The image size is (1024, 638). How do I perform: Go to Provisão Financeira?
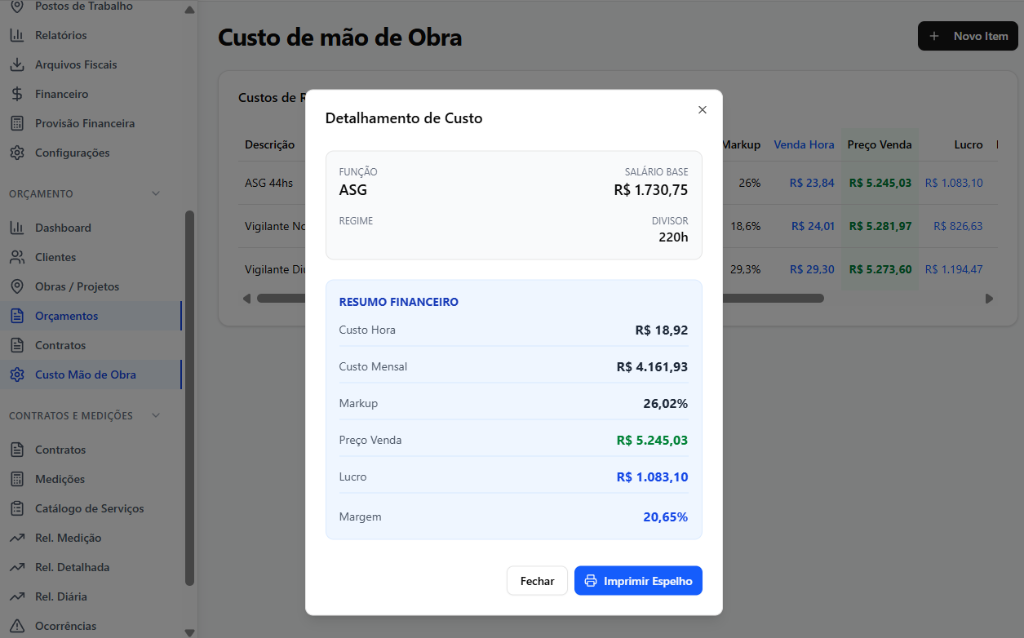pyautogui.click(x=85, y=123)
